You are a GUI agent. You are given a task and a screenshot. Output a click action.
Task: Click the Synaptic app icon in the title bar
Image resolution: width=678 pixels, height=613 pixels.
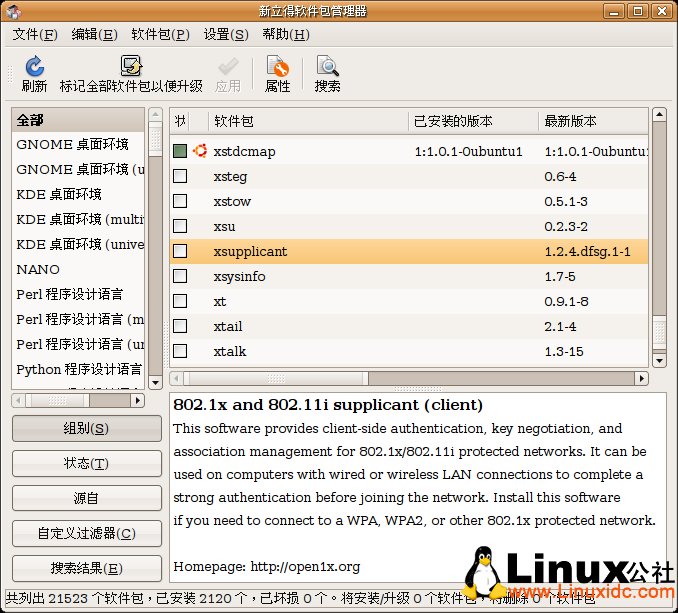13,11
